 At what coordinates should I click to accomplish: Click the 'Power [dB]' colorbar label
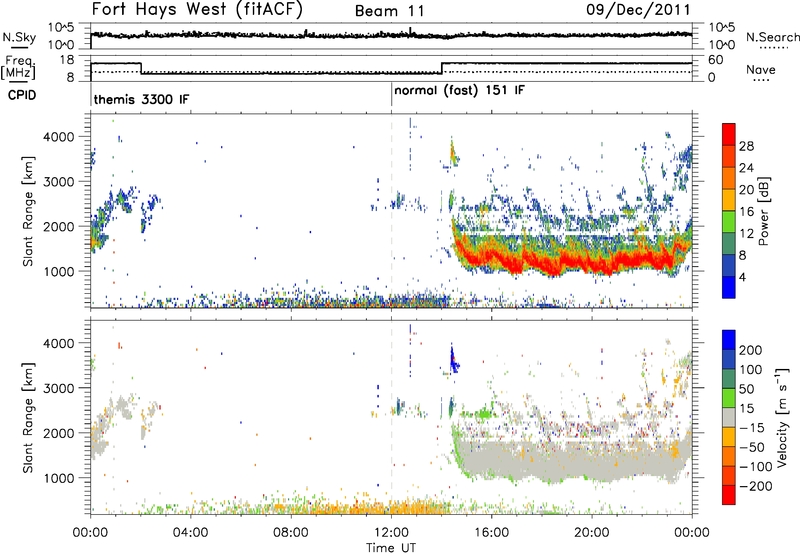763,211
